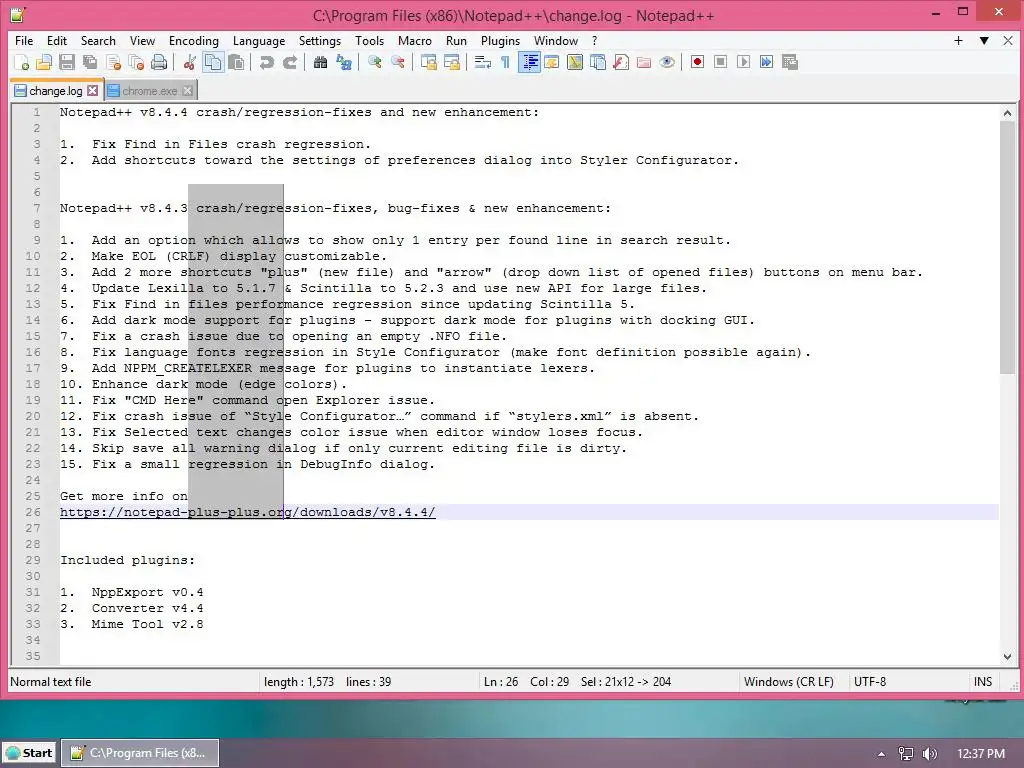Add new file with plus button
1024x768 pixels.
(x=958, y=40)
